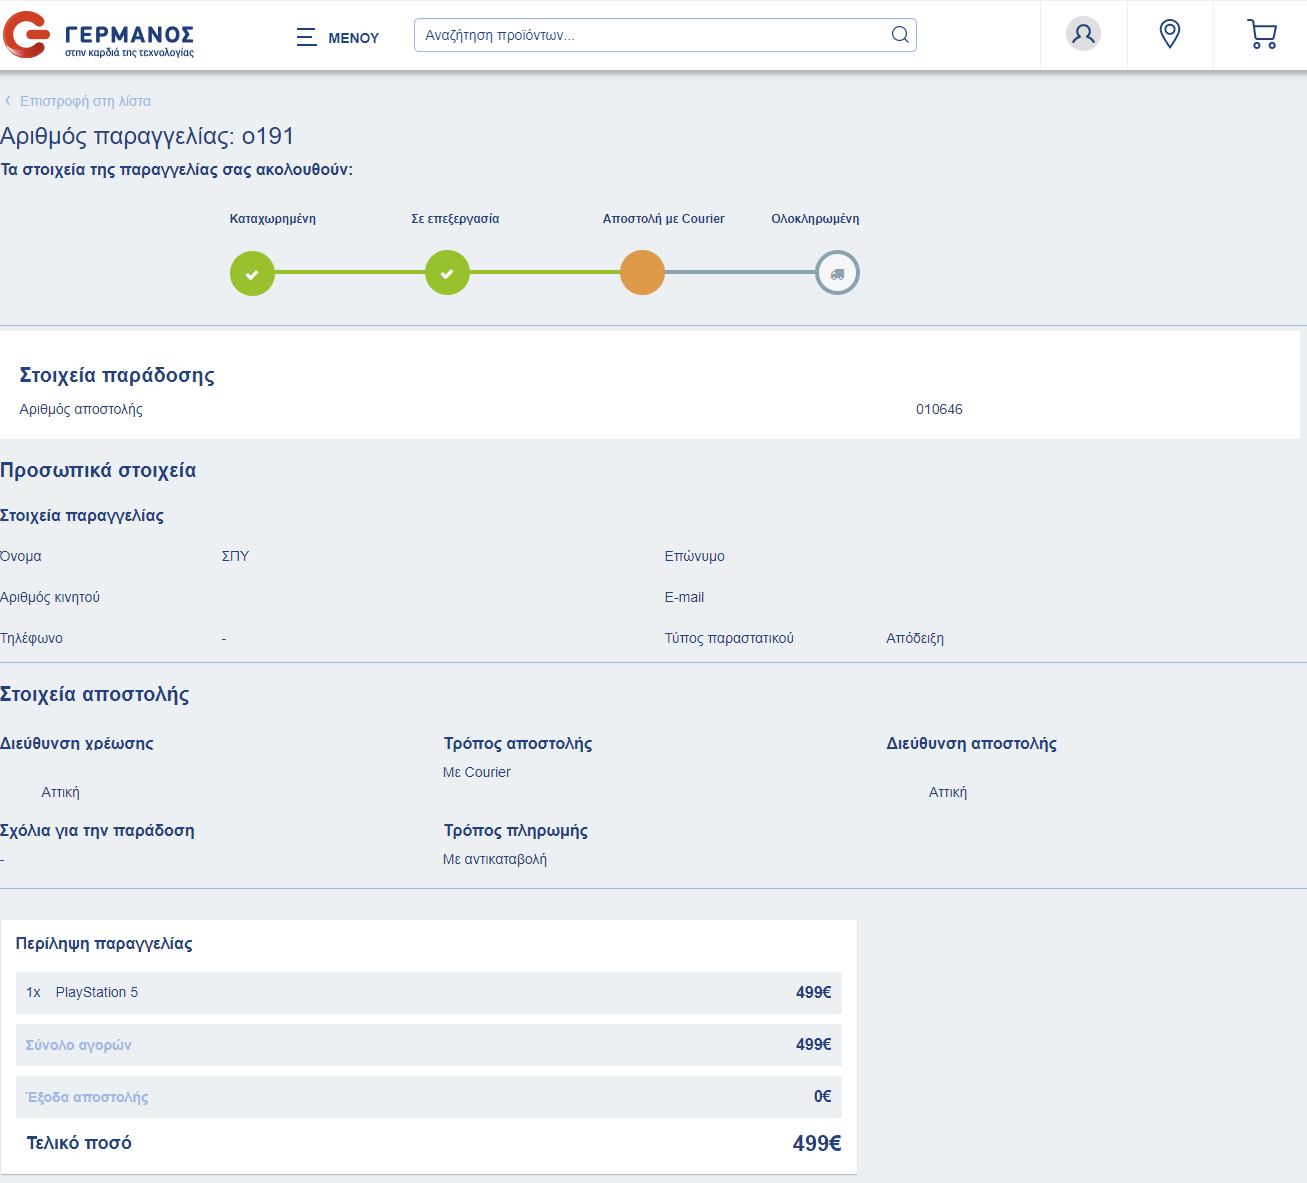Click the Διεύθυνση χρέωσης heading
This screenshot has width=1307, height=1183.
pos(77,743)
